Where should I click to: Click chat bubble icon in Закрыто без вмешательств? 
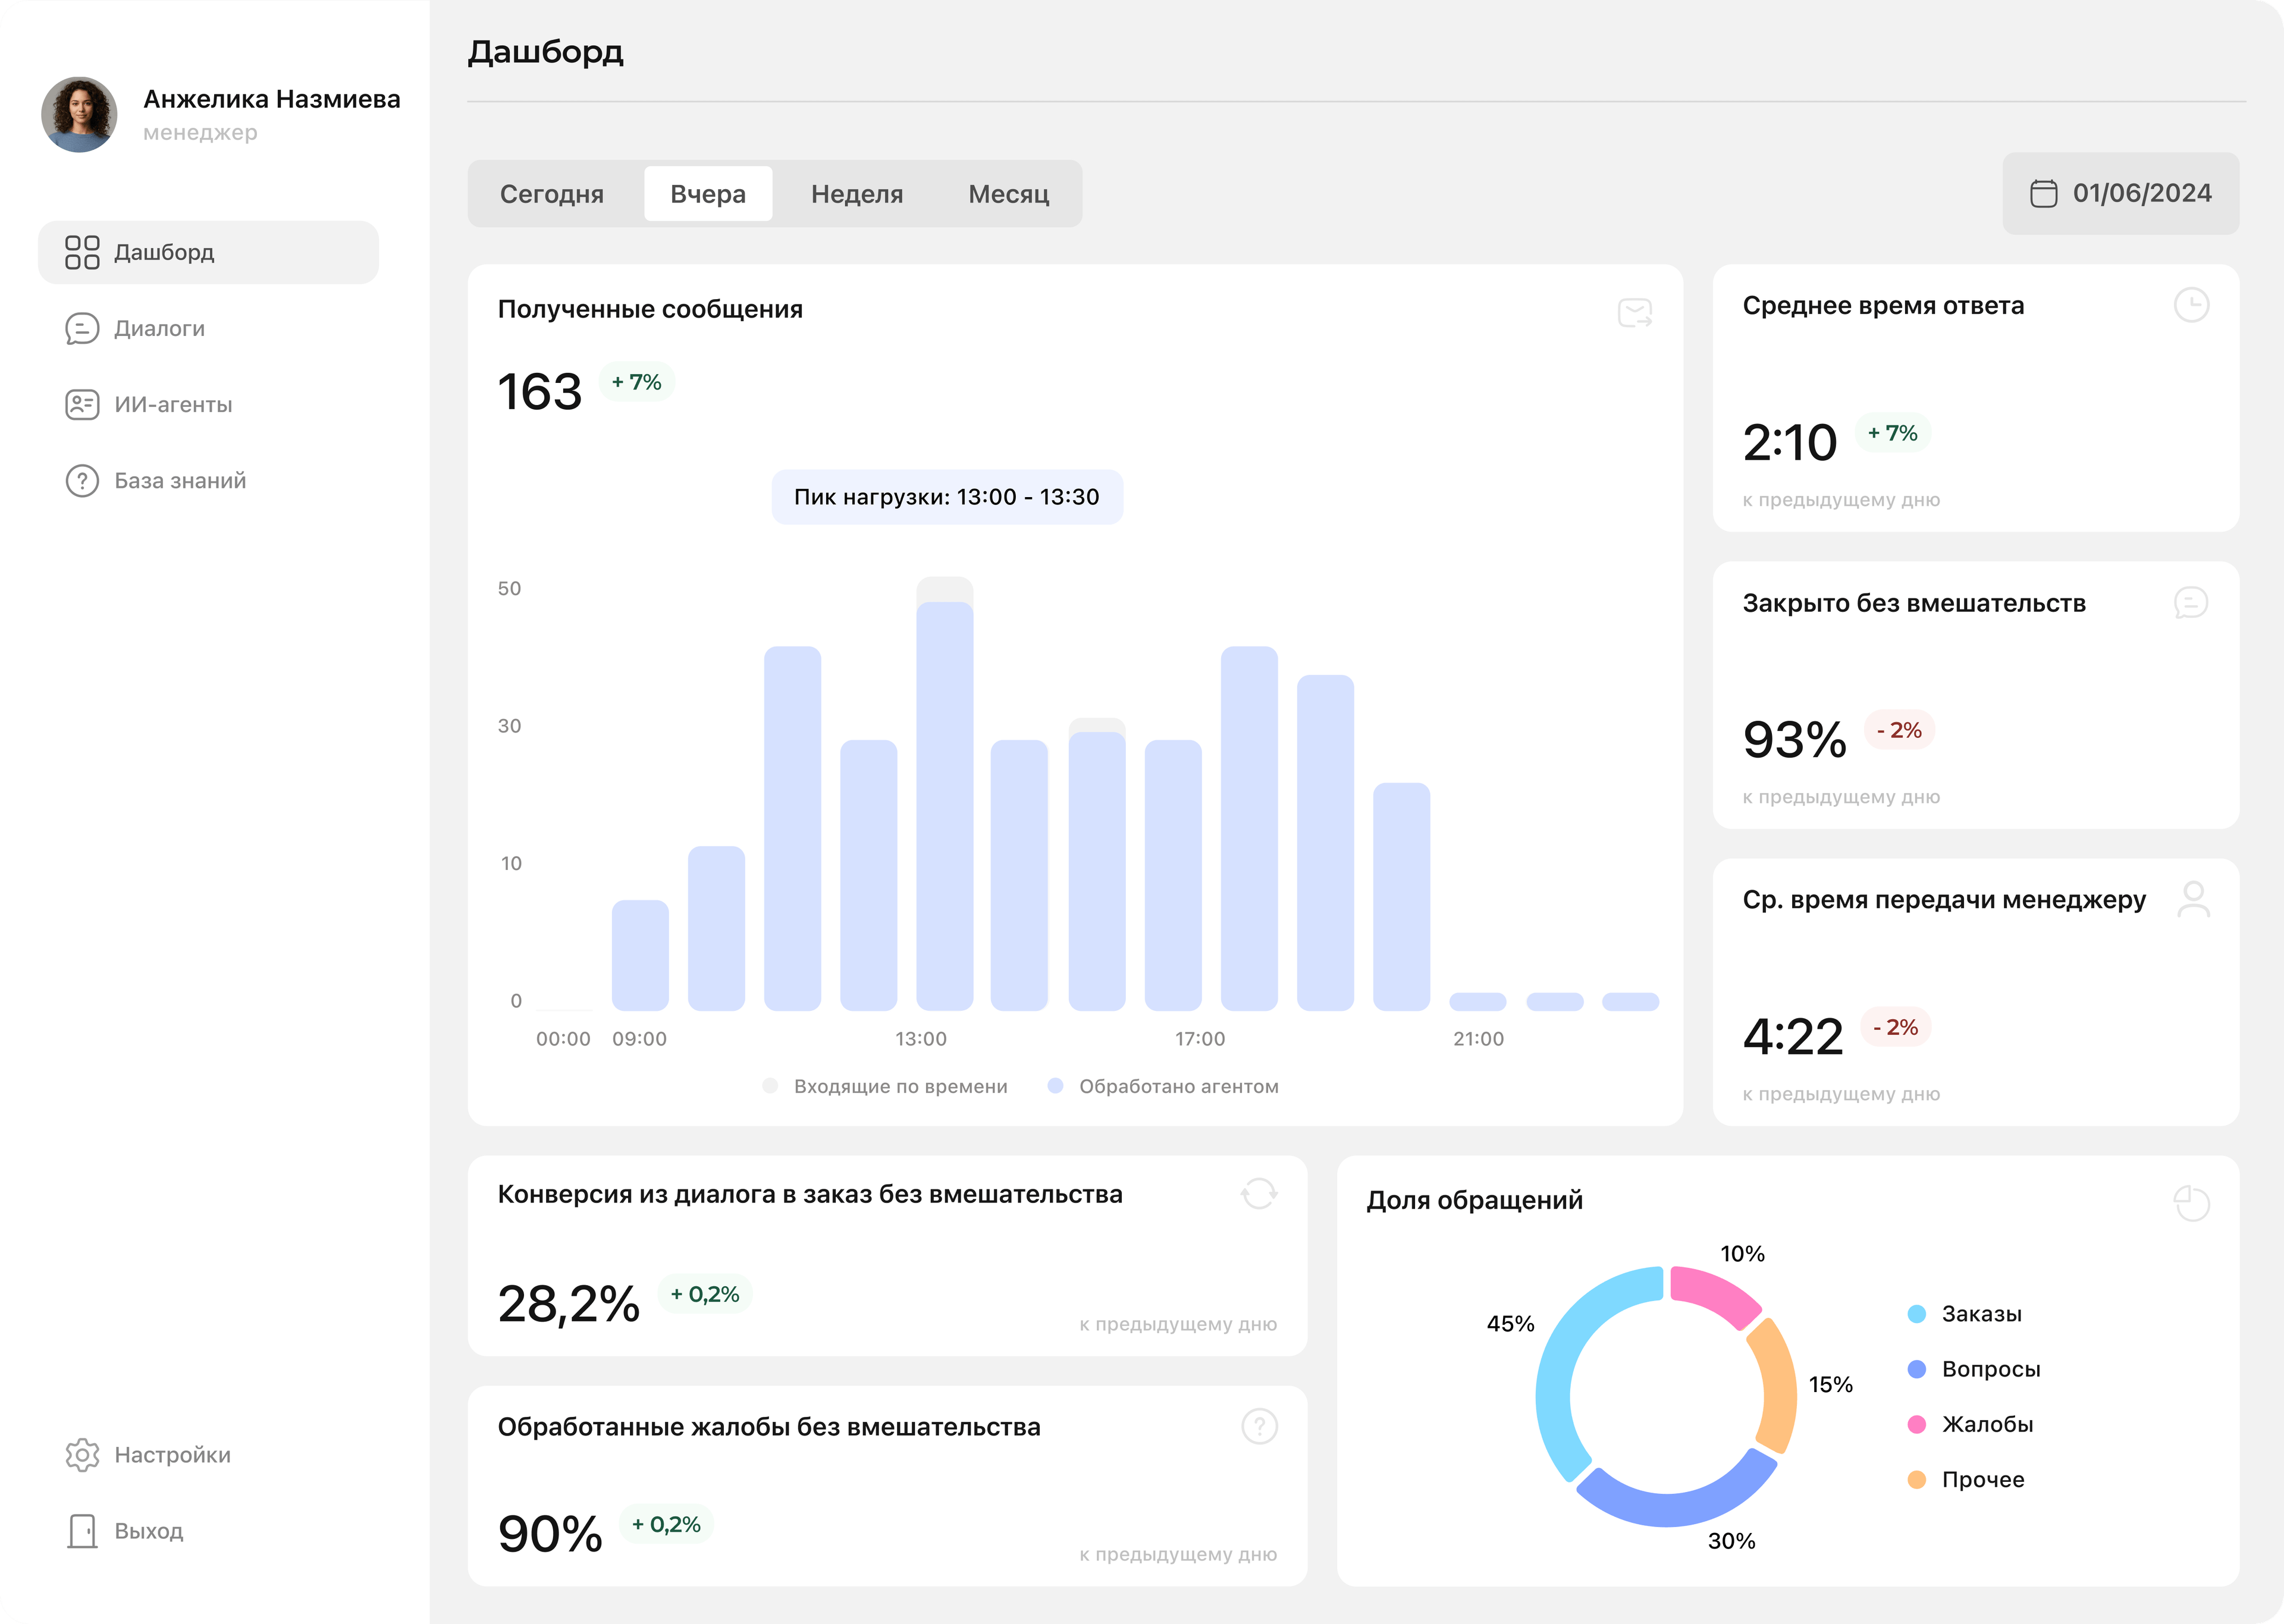click(2191, 602)
